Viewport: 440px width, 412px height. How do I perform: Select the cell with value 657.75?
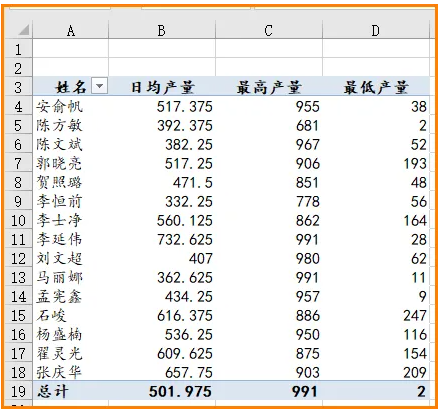162,372
